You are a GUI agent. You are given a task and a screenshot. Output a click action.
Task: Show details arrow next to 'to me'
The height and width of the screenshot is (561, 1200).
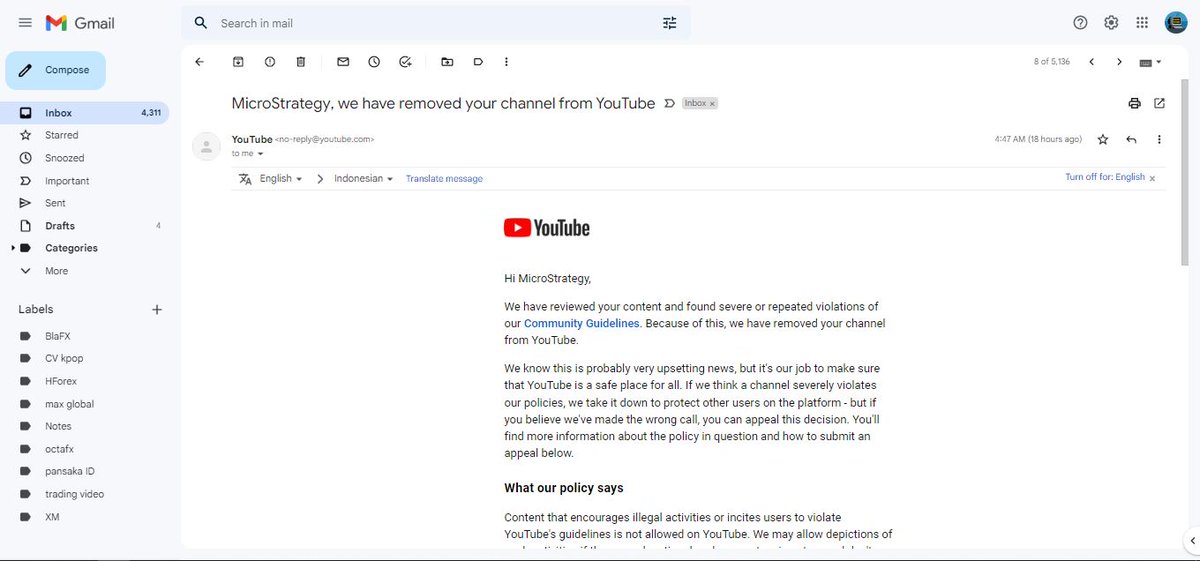click(x=260, y=154)
